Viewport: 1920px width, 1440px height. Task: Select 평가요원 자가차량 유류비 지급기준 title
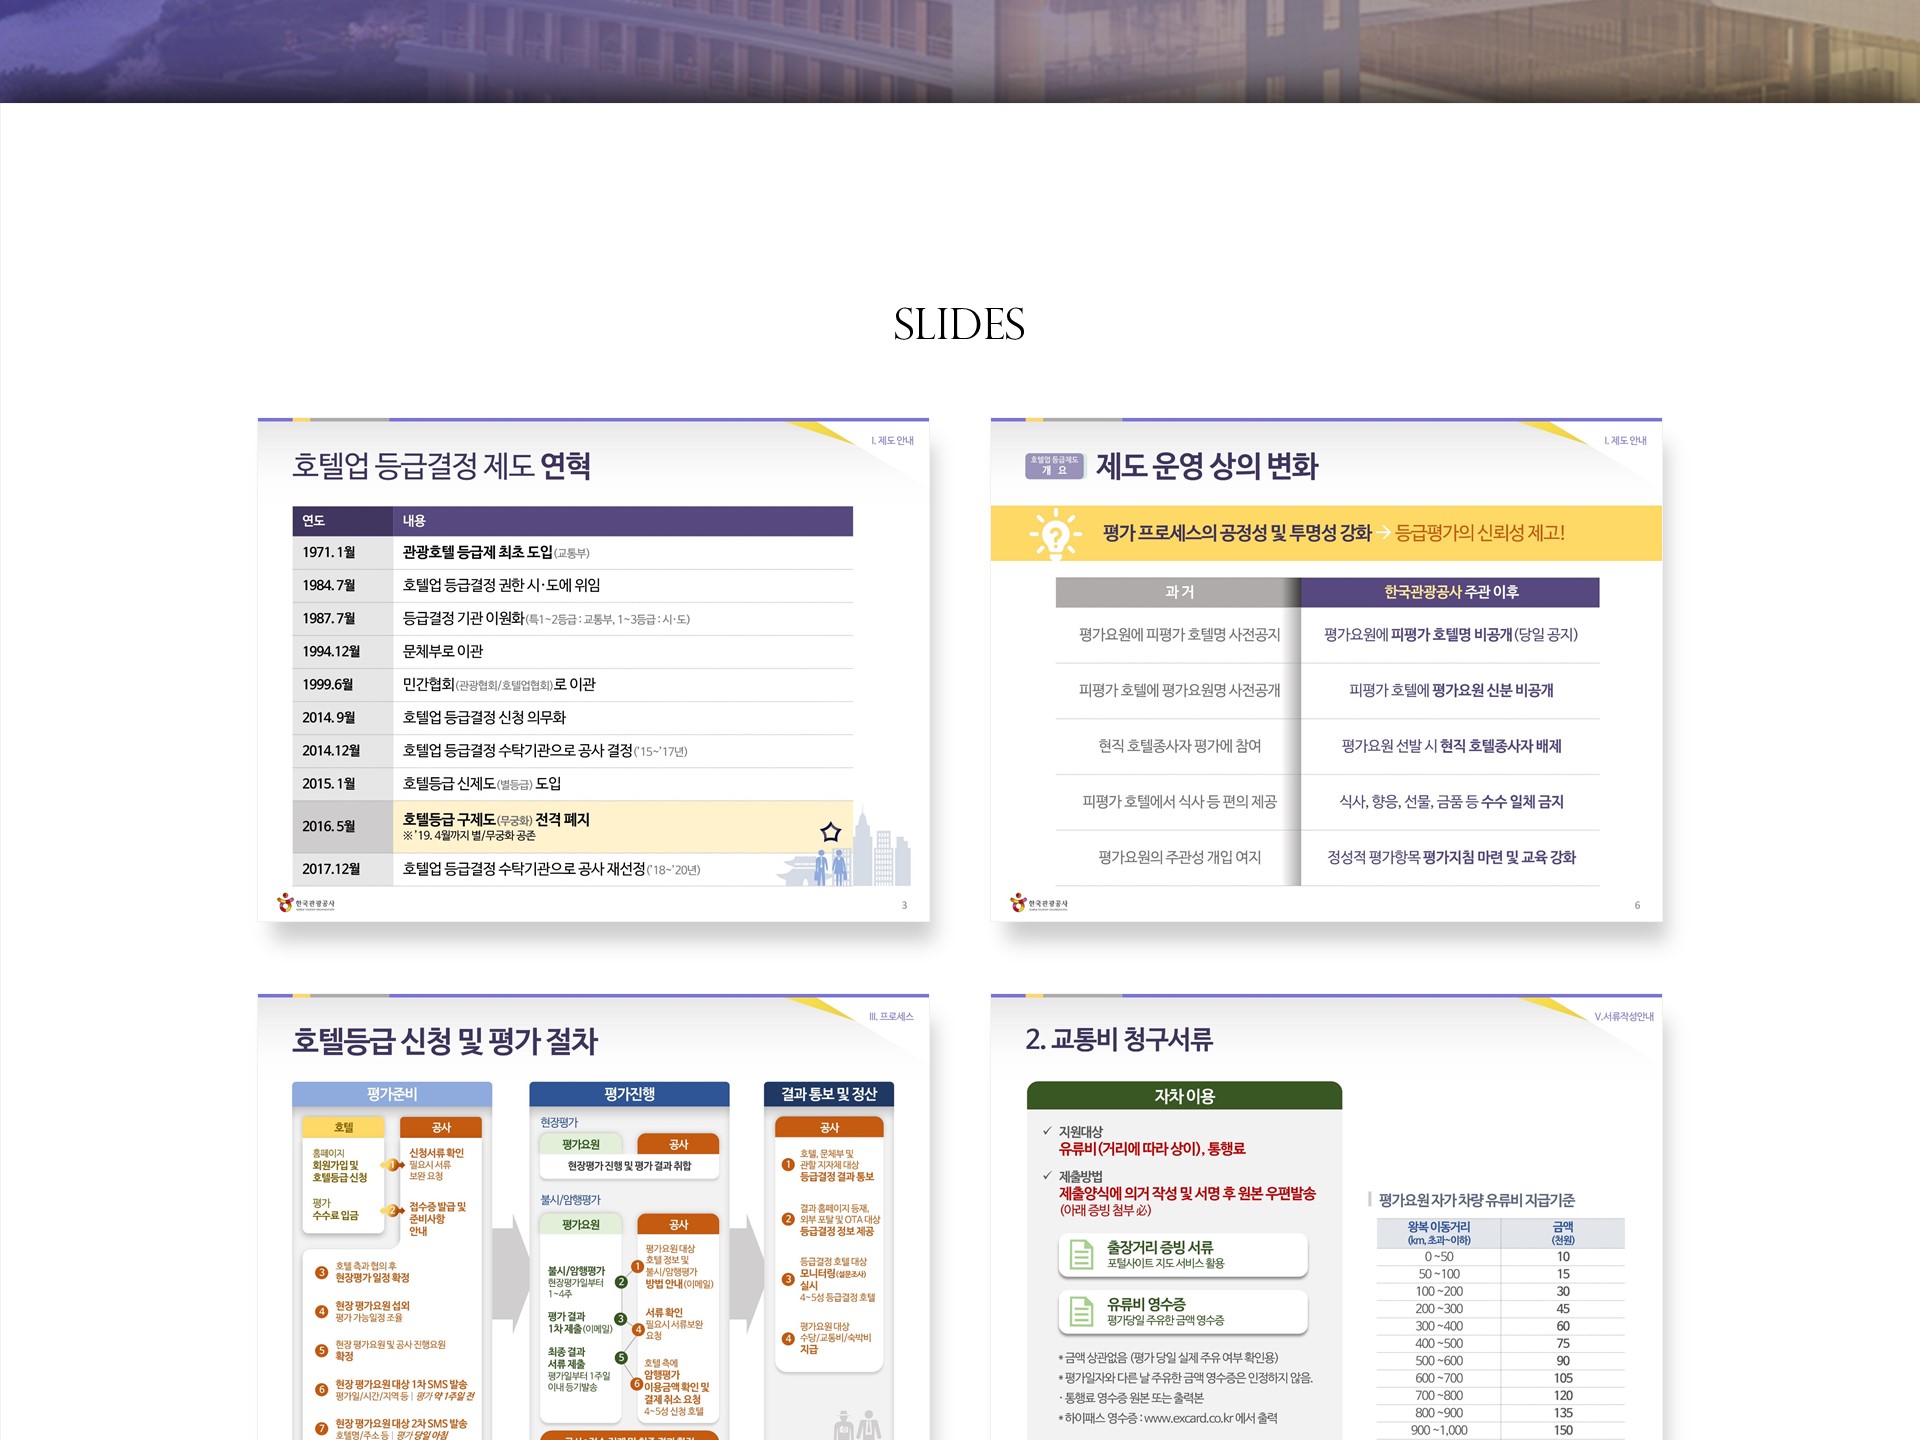coord(1476,1200)
